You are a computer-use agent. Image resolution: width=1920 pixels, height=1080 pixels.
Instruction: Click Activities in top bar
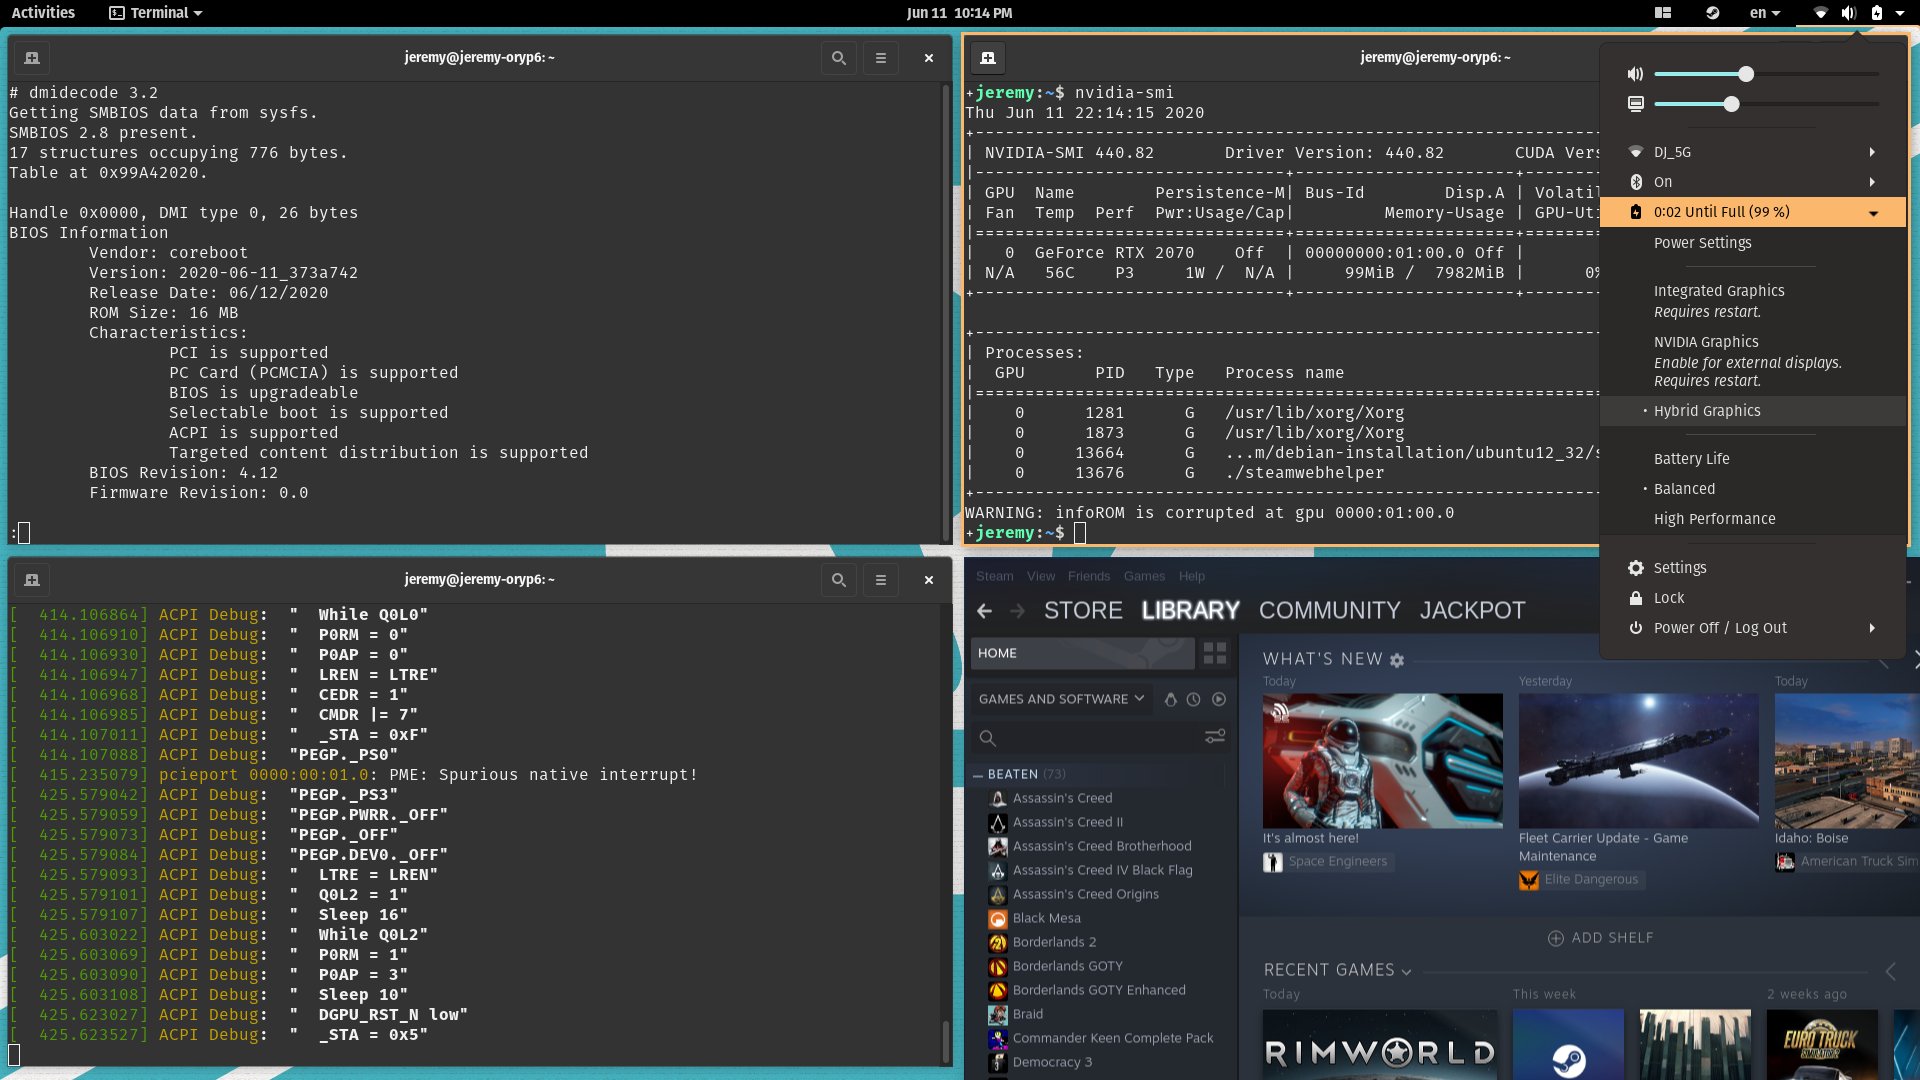tap(43, 13)
